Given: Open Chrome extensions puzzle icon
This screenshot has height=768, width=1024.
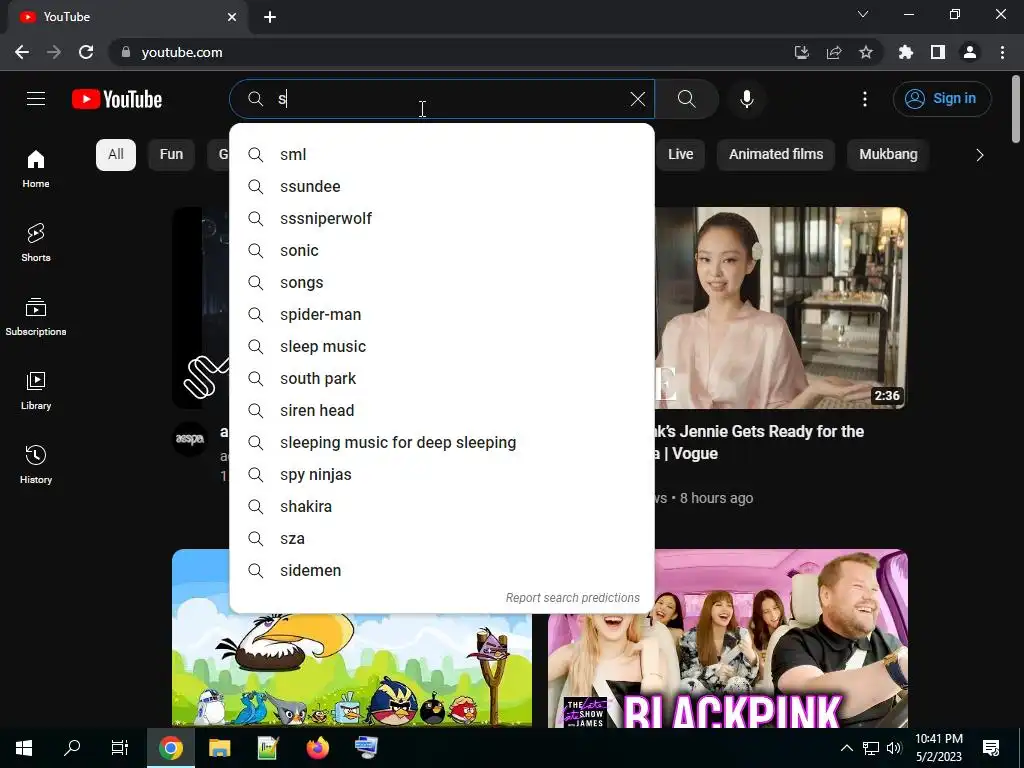Looking at the screenshot, I should [x=906, y=52].
